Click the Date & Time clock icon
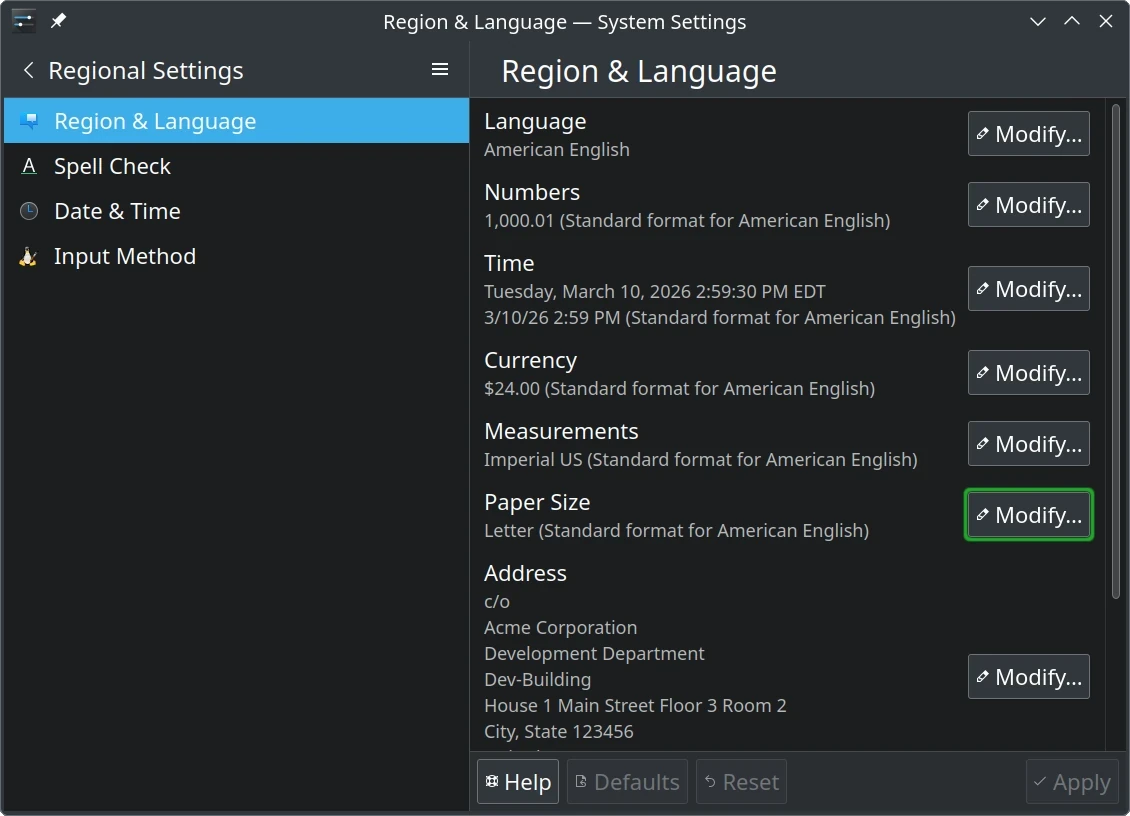This screenshot has height=816, width=1130. click(x=29, y=211)
